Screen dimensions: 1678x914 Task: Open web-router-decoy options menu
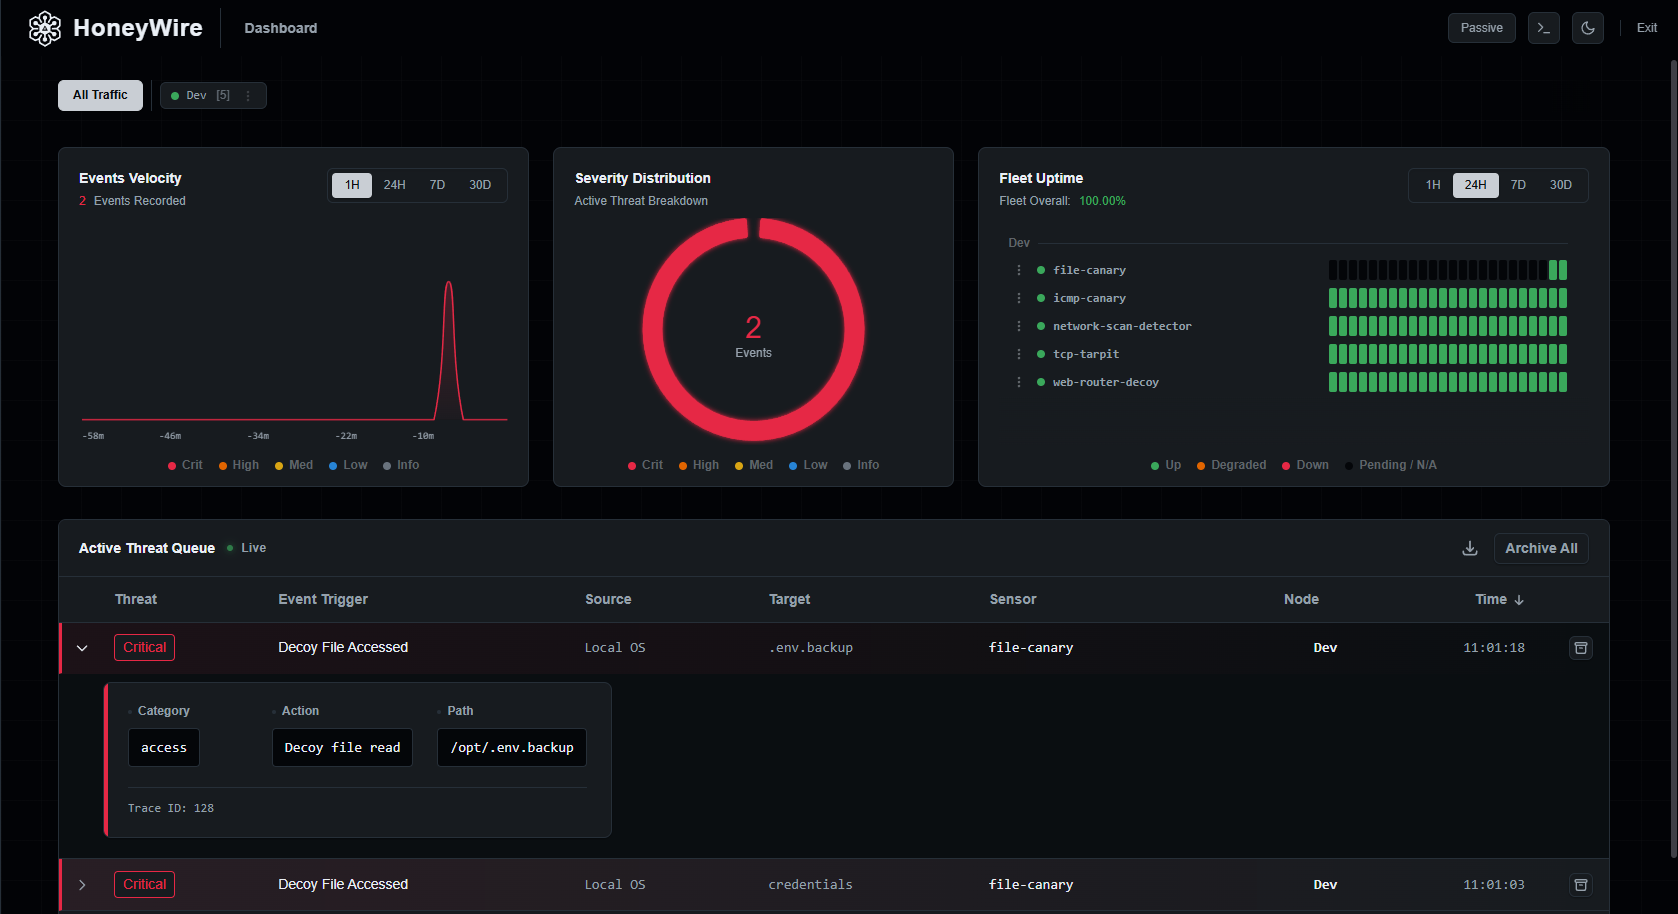(x=1019, y=382)
